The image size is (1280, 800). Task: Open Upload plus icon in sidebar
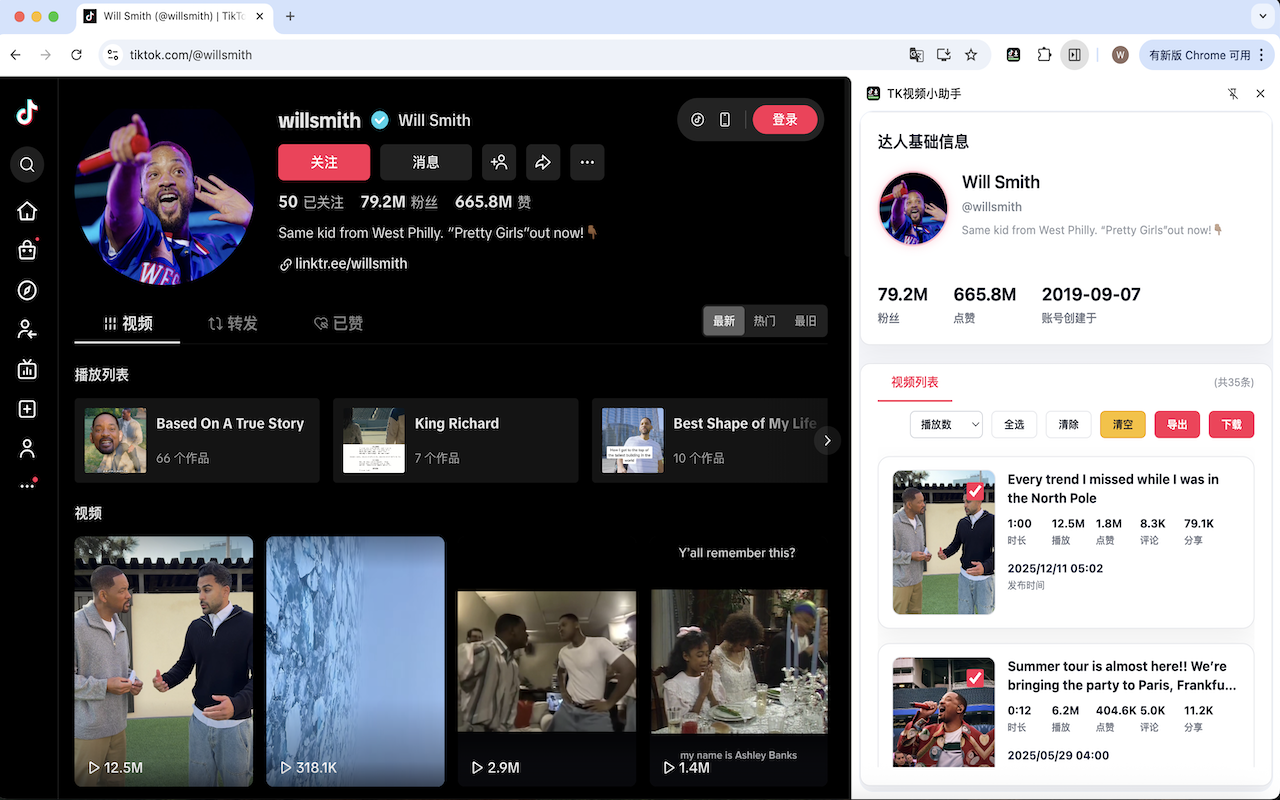[27, 409]
